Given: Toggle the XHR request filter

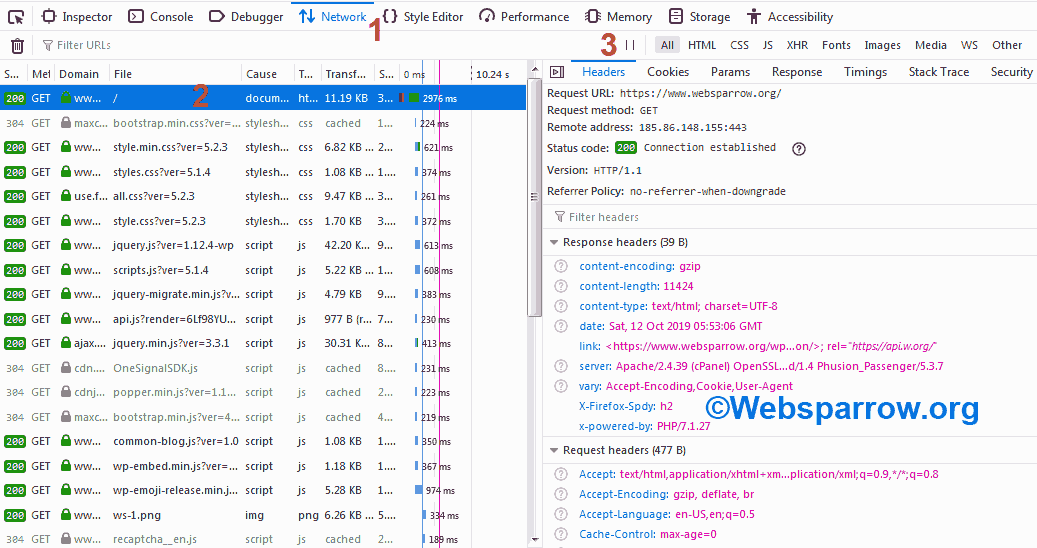Looking at the screenshot, I should [797, 45].
